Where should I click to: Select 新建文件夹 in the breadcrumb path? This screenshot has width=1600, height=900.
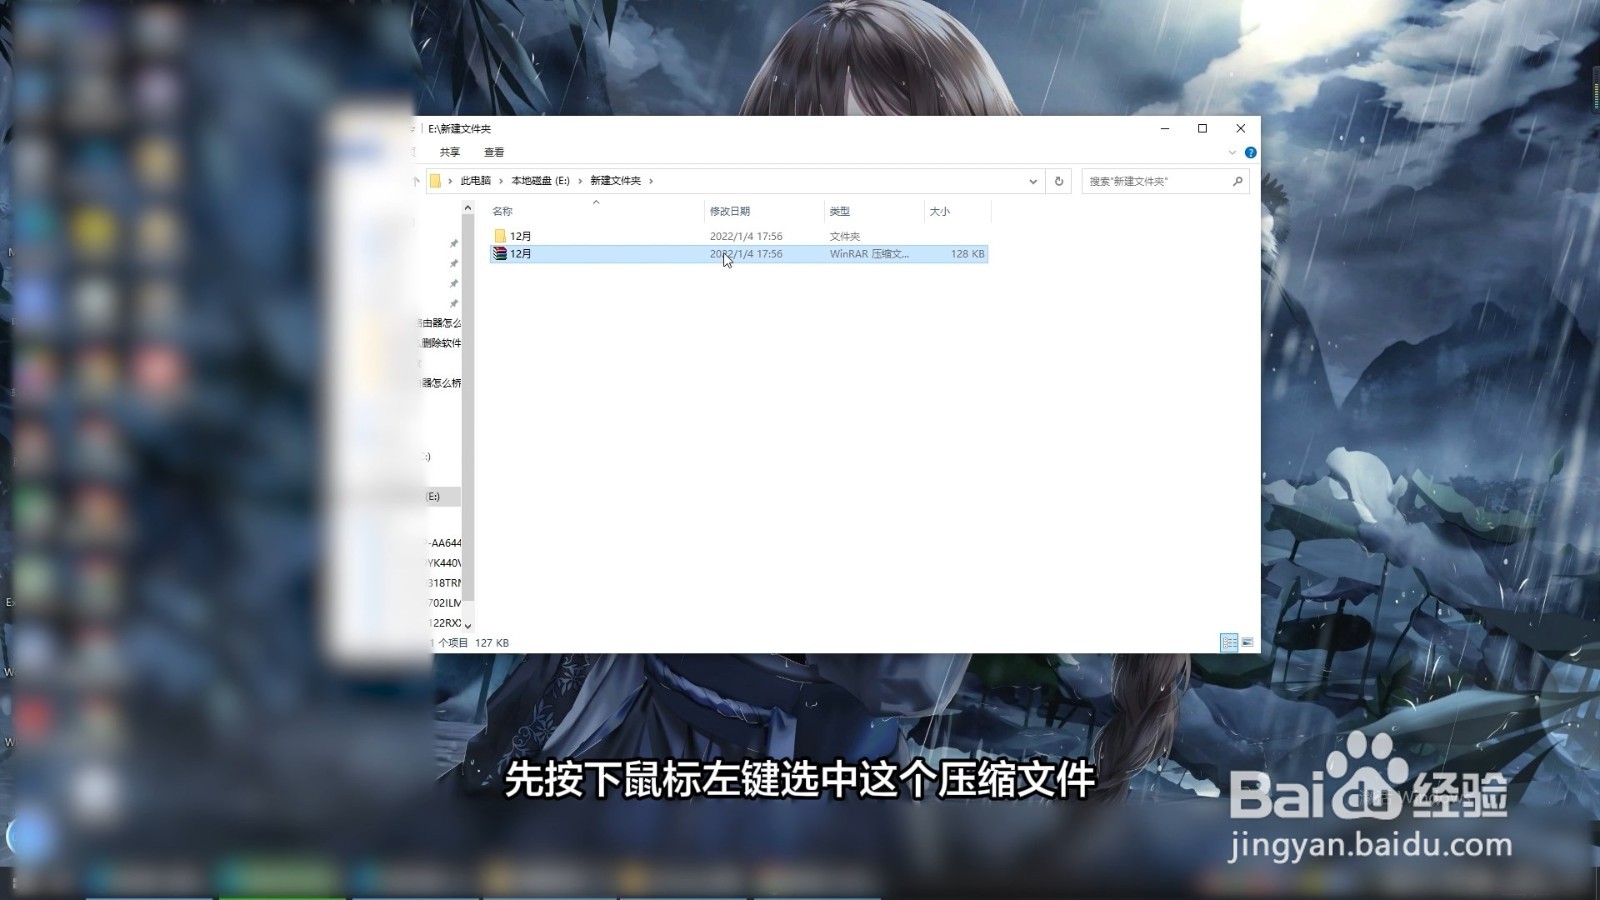click(x=615, y=181)
